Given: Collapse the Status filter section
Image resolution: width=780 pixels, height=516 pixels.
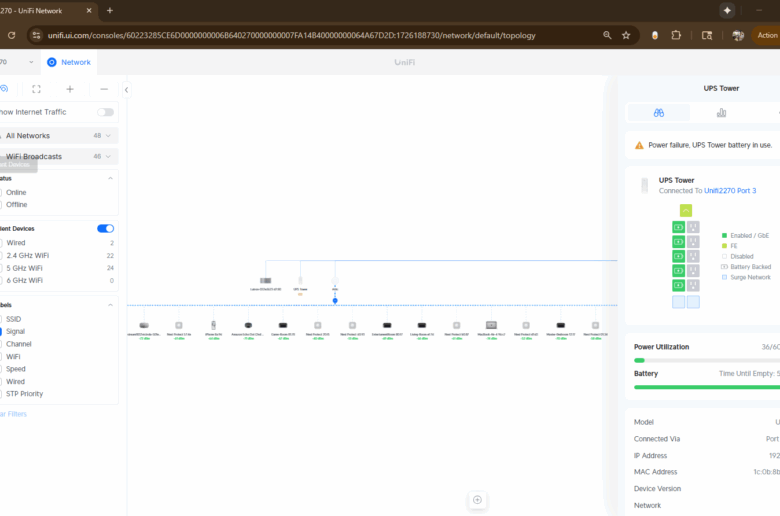Looking at the screenshot, I should coord(110,178).
